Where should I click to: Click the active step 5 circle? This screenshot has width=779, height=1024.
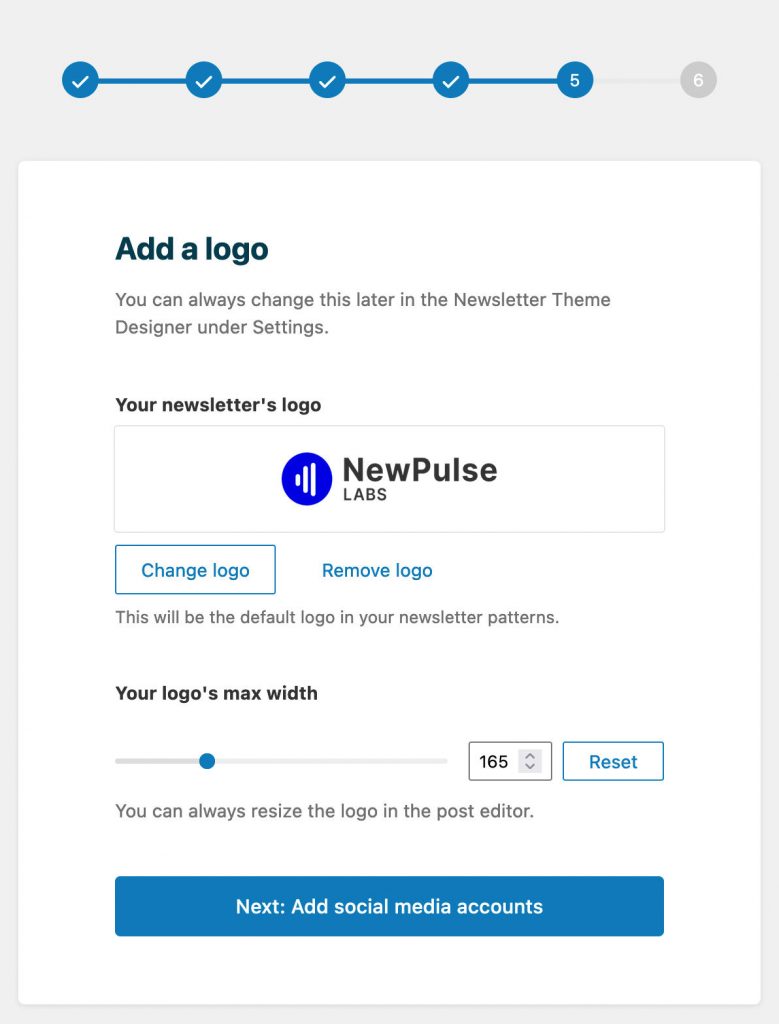tap(573, 80)
